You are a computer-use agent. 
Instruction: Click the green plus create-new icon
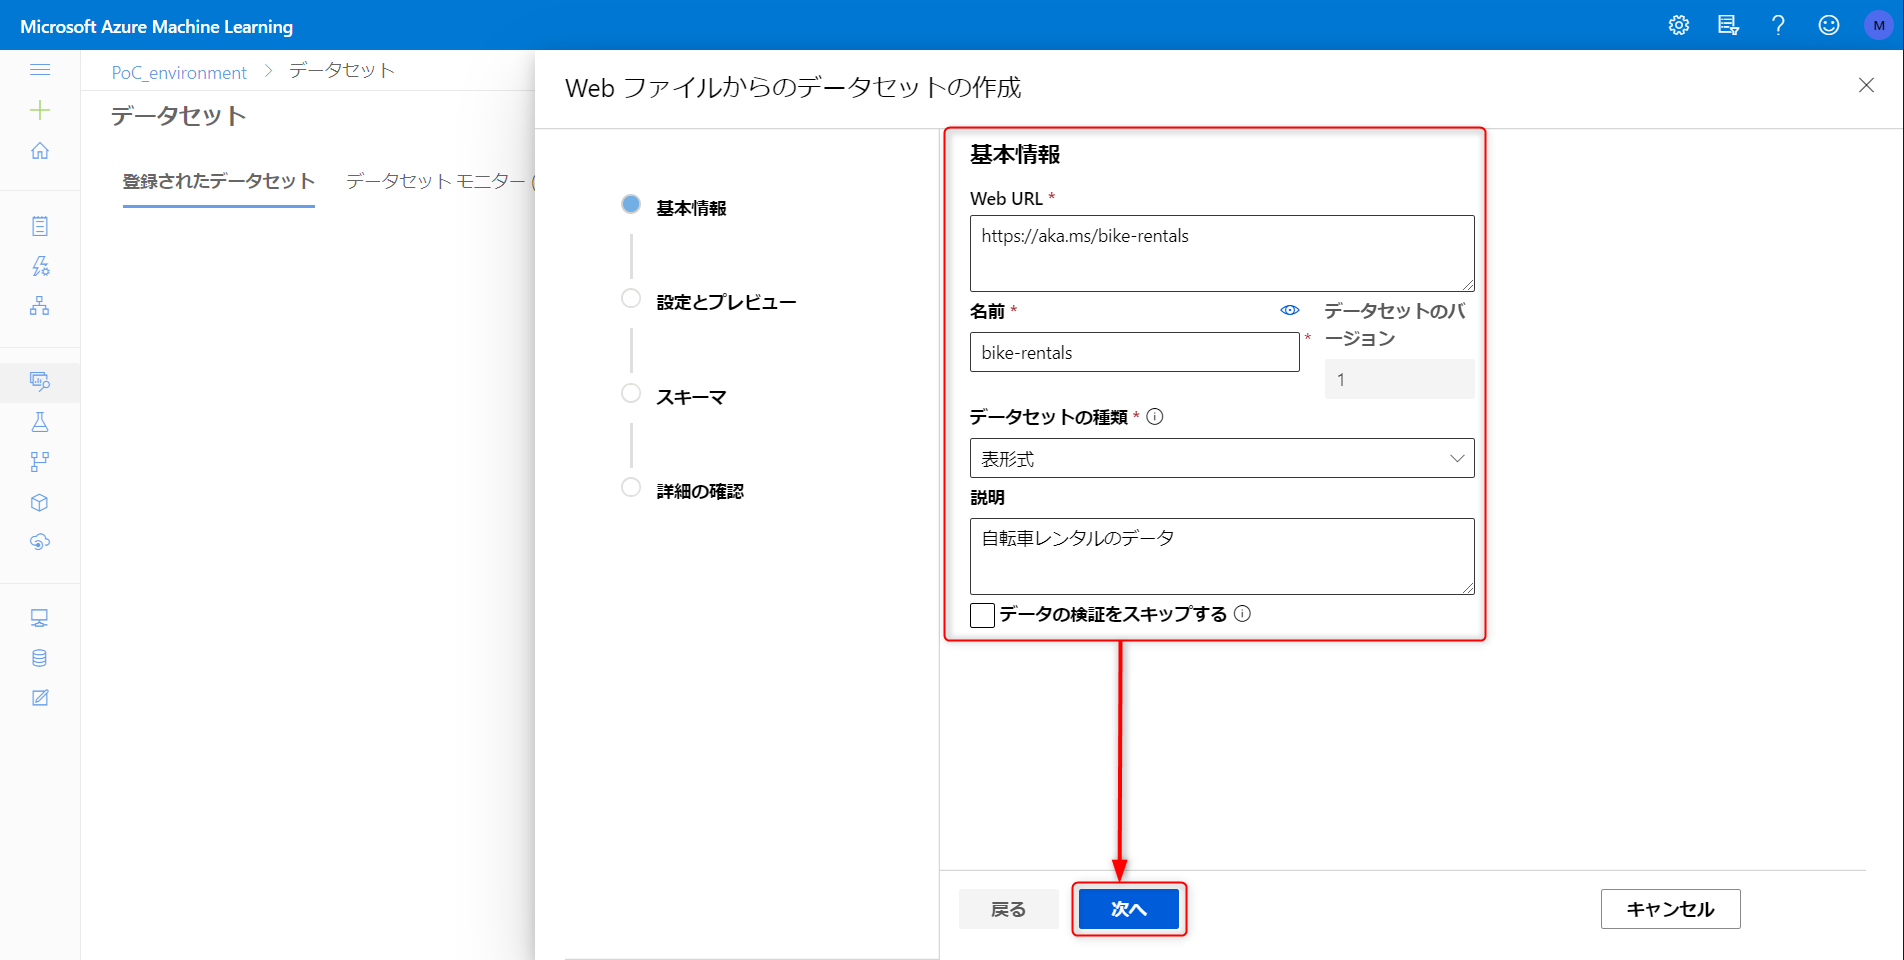[40, 110]
